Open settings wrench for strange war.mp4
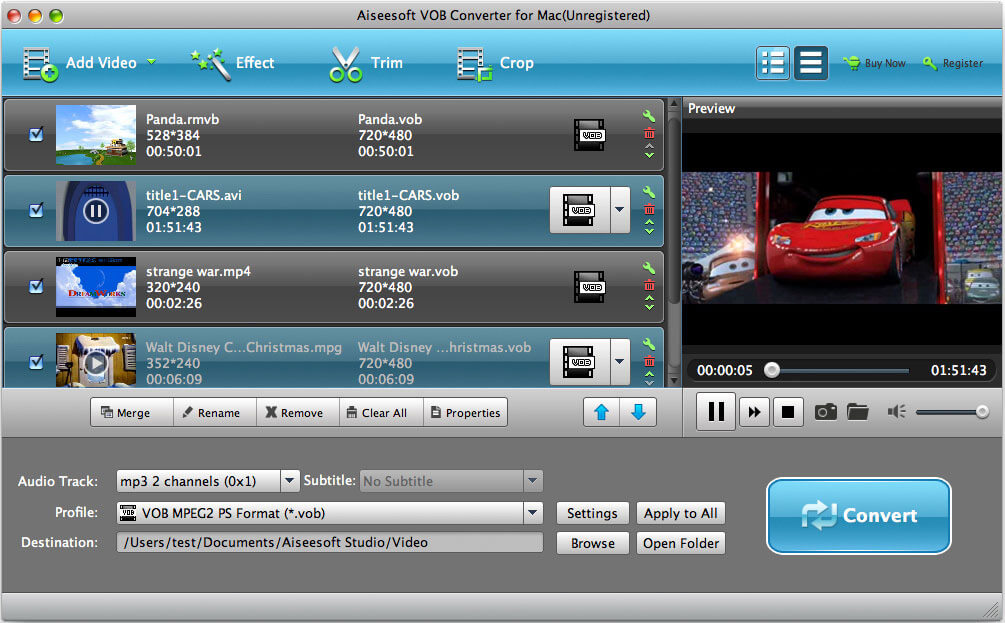This screenshot has height=623, width=1005. tap(649, 268)
